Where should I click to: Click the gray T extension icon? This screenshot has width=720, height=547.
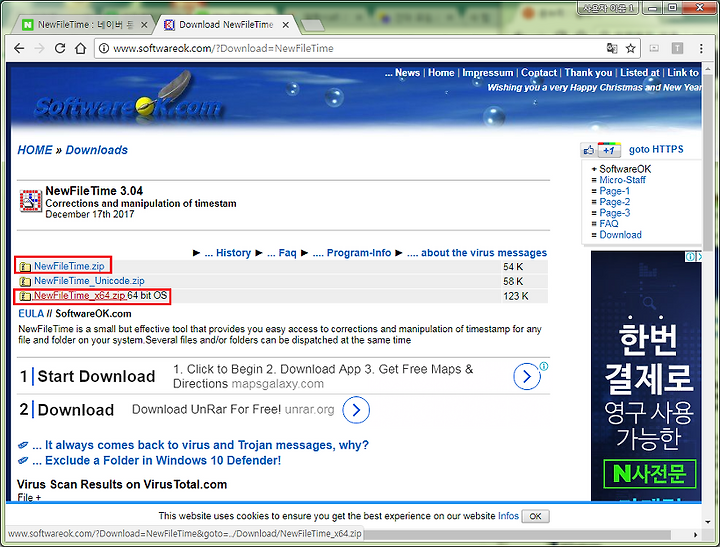tap(677, 48)
